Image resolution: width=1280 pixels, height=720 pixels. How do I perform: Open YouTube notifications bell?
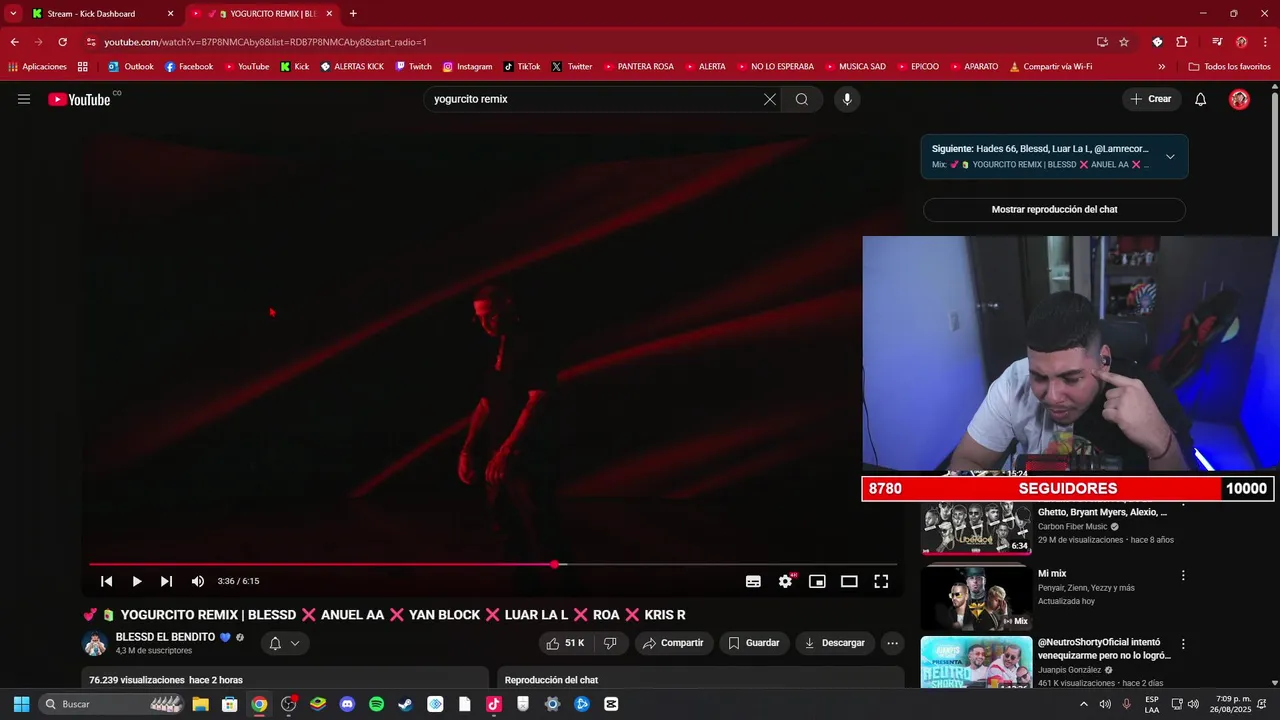(1201, 99)
